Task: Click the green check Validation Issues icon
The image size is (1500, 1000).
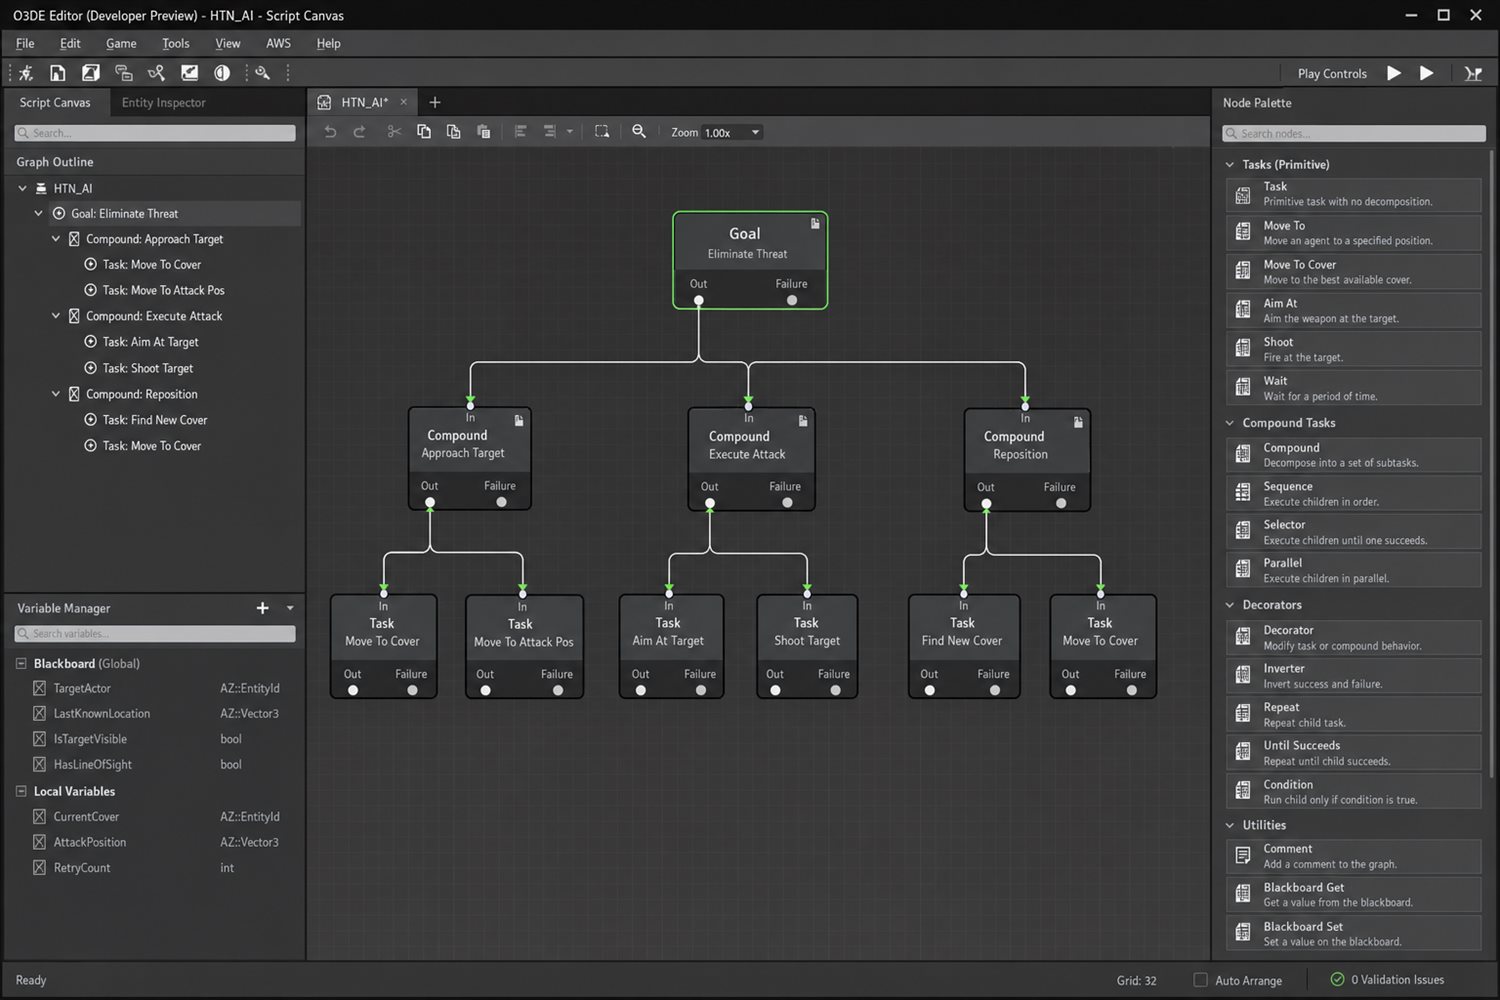Action: point(1337,979)
